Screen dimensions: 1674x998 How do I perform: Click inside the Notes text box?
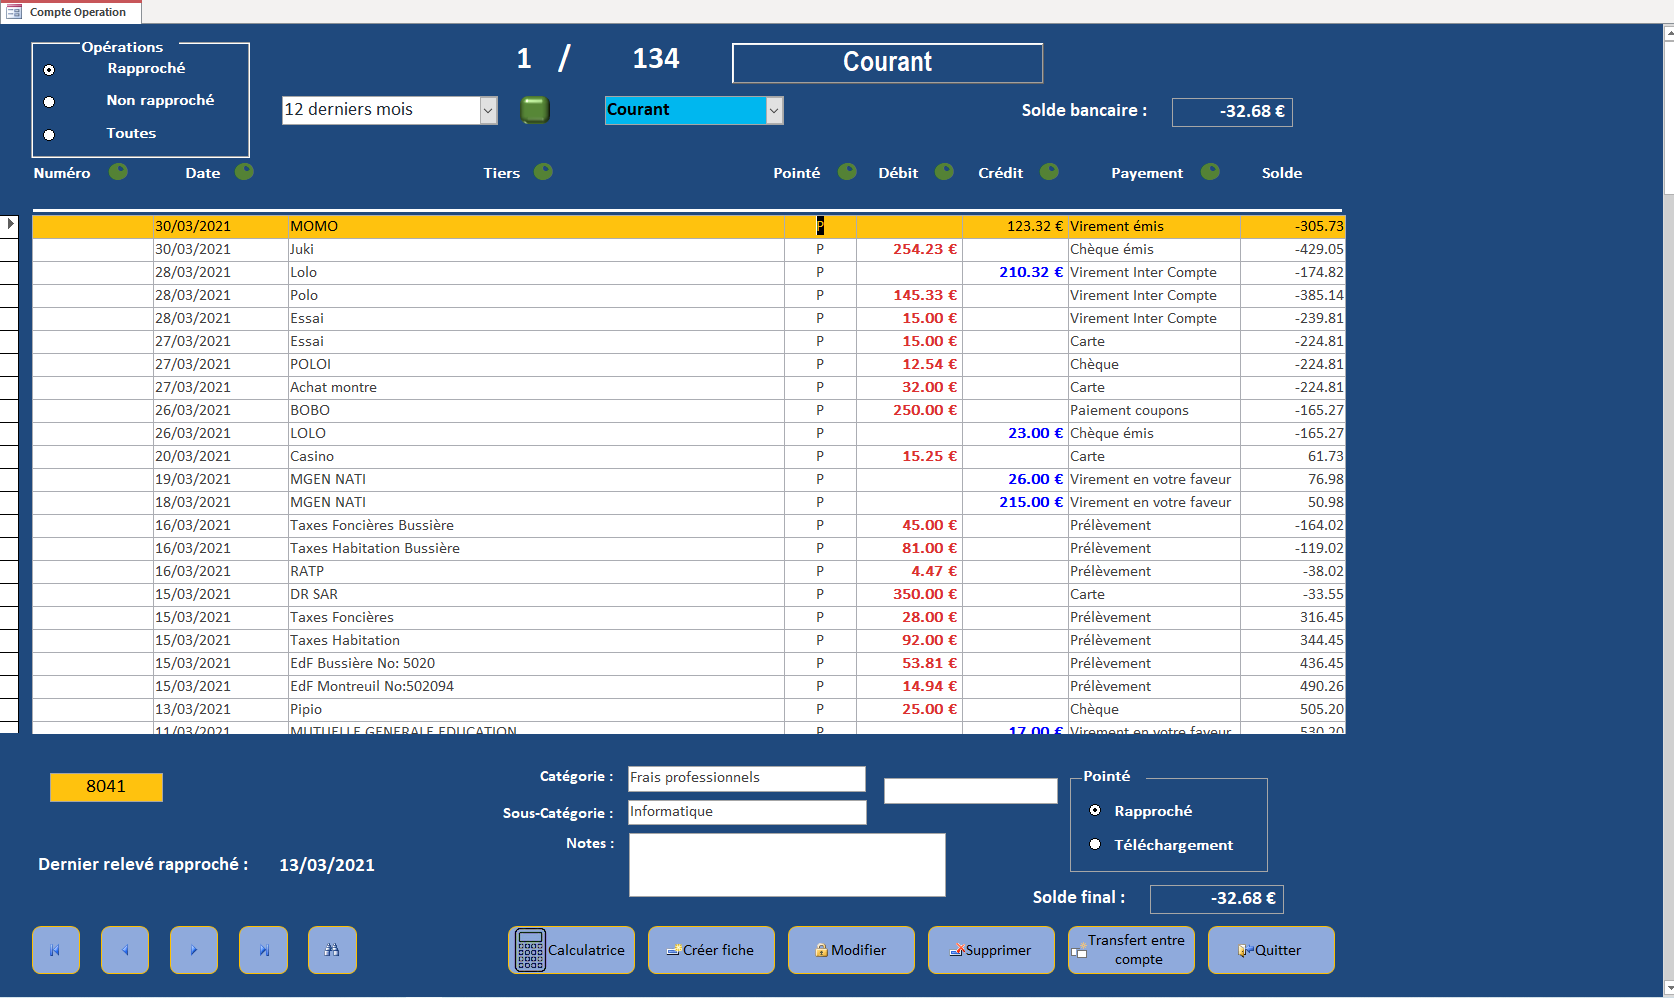pos(787,865)
